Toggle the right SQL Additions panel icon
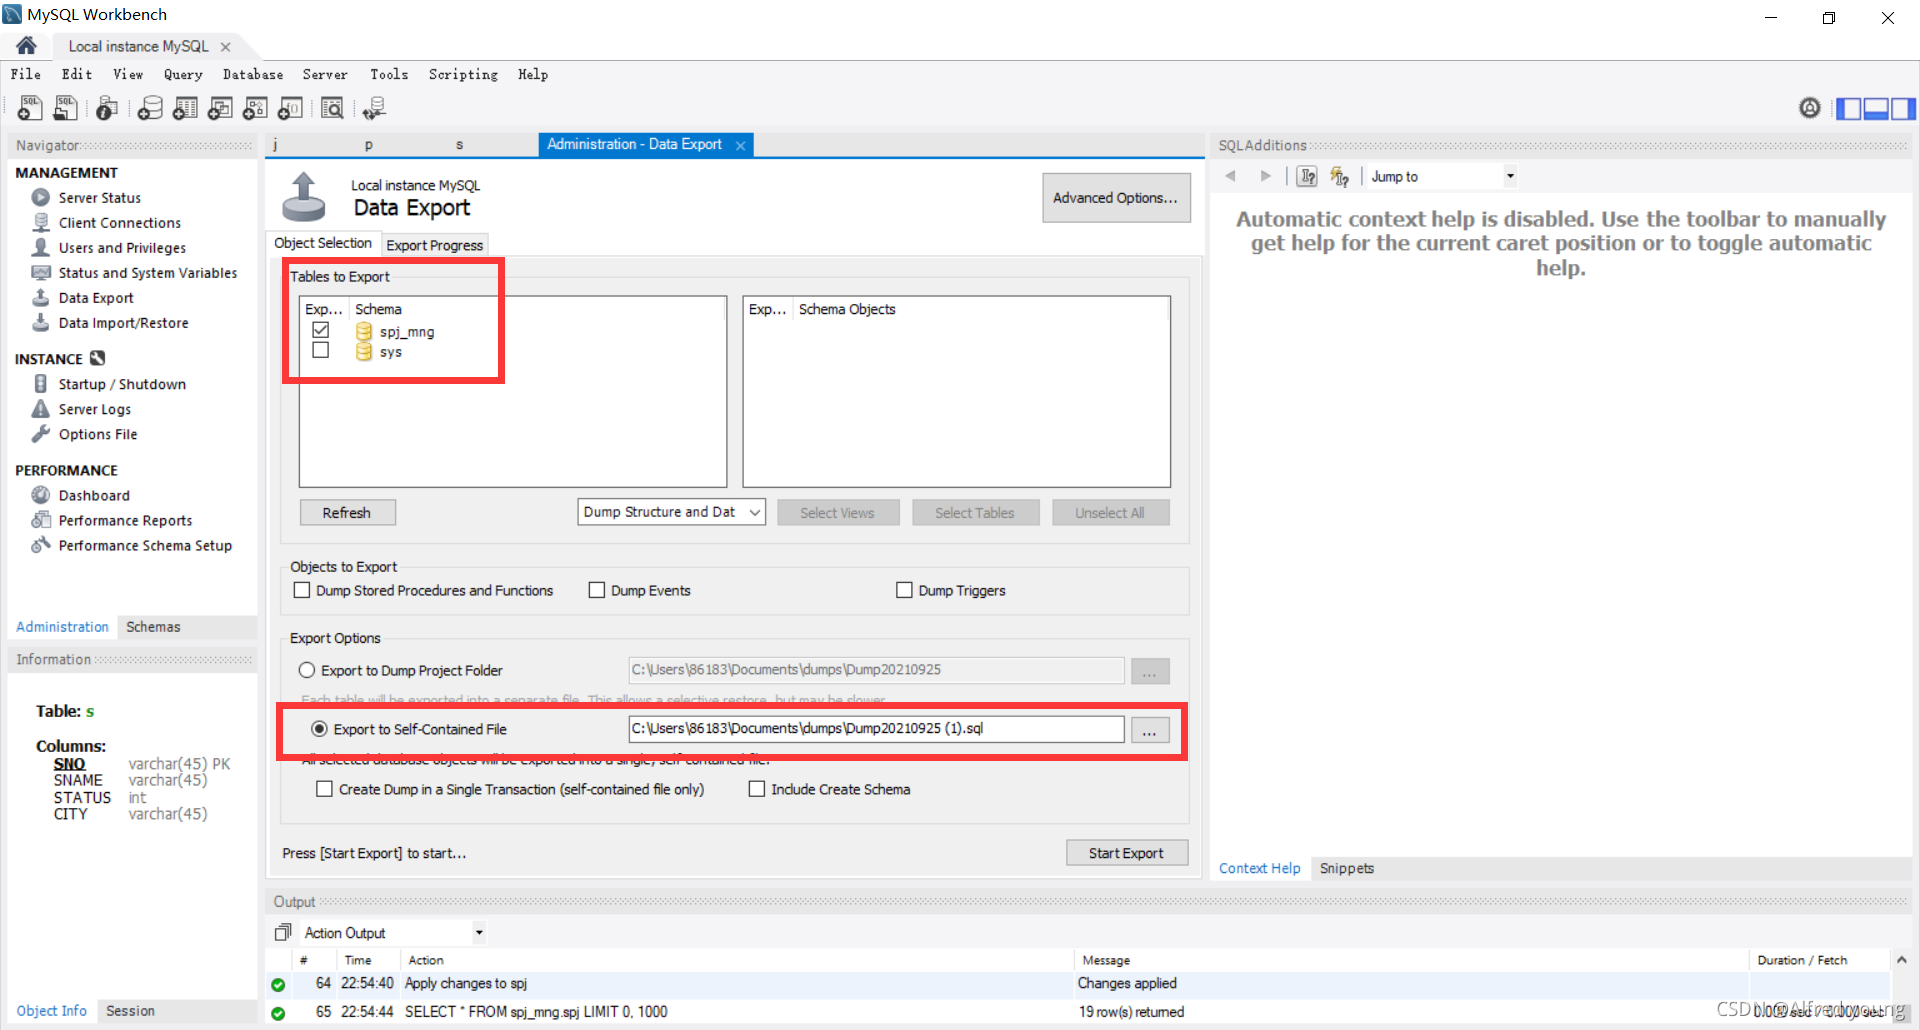This screenshot has width=1920, height=1030. click(1903, 109)
